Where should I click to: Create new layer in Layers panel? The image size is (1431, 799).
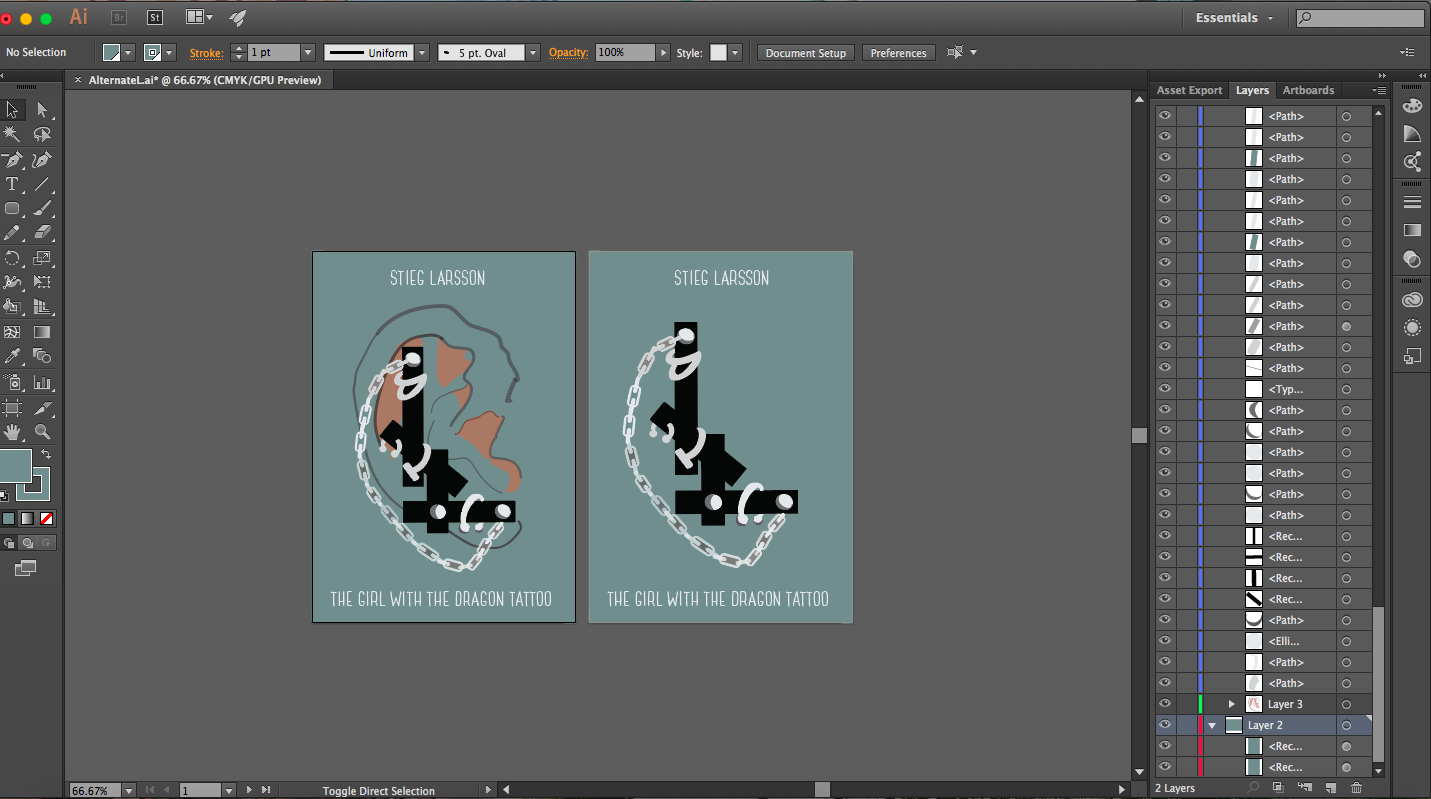pyautogui.click(x=1330, y=788)
